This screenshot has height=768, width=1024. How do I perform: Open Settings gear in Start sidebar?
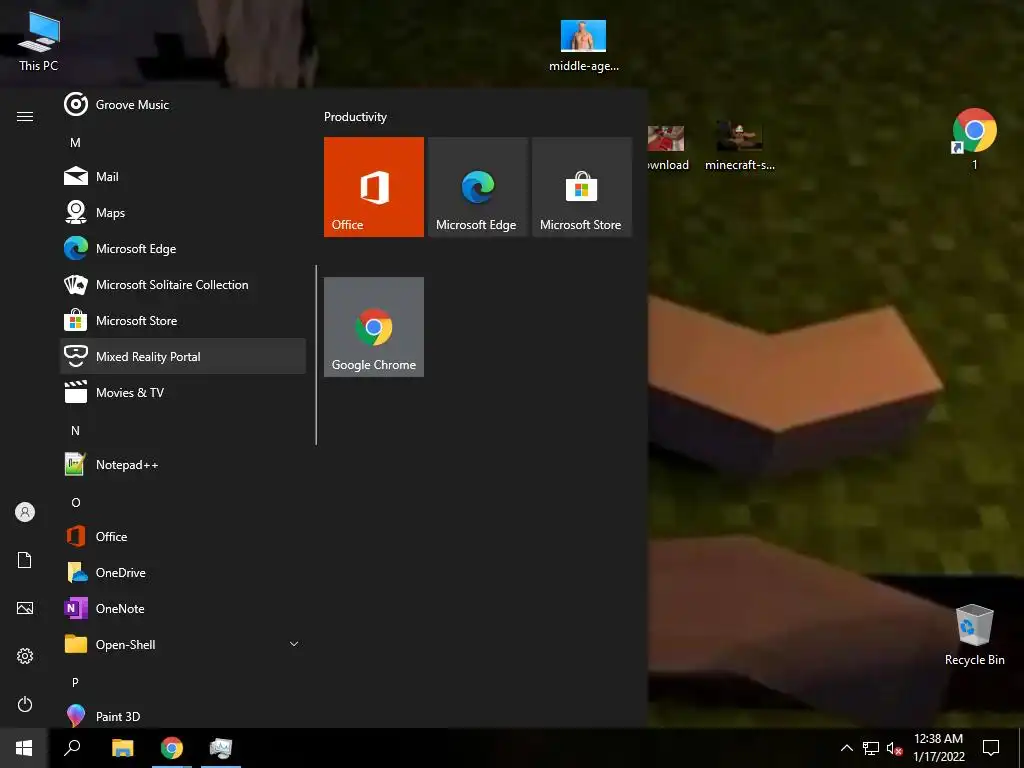pos(25,656)
